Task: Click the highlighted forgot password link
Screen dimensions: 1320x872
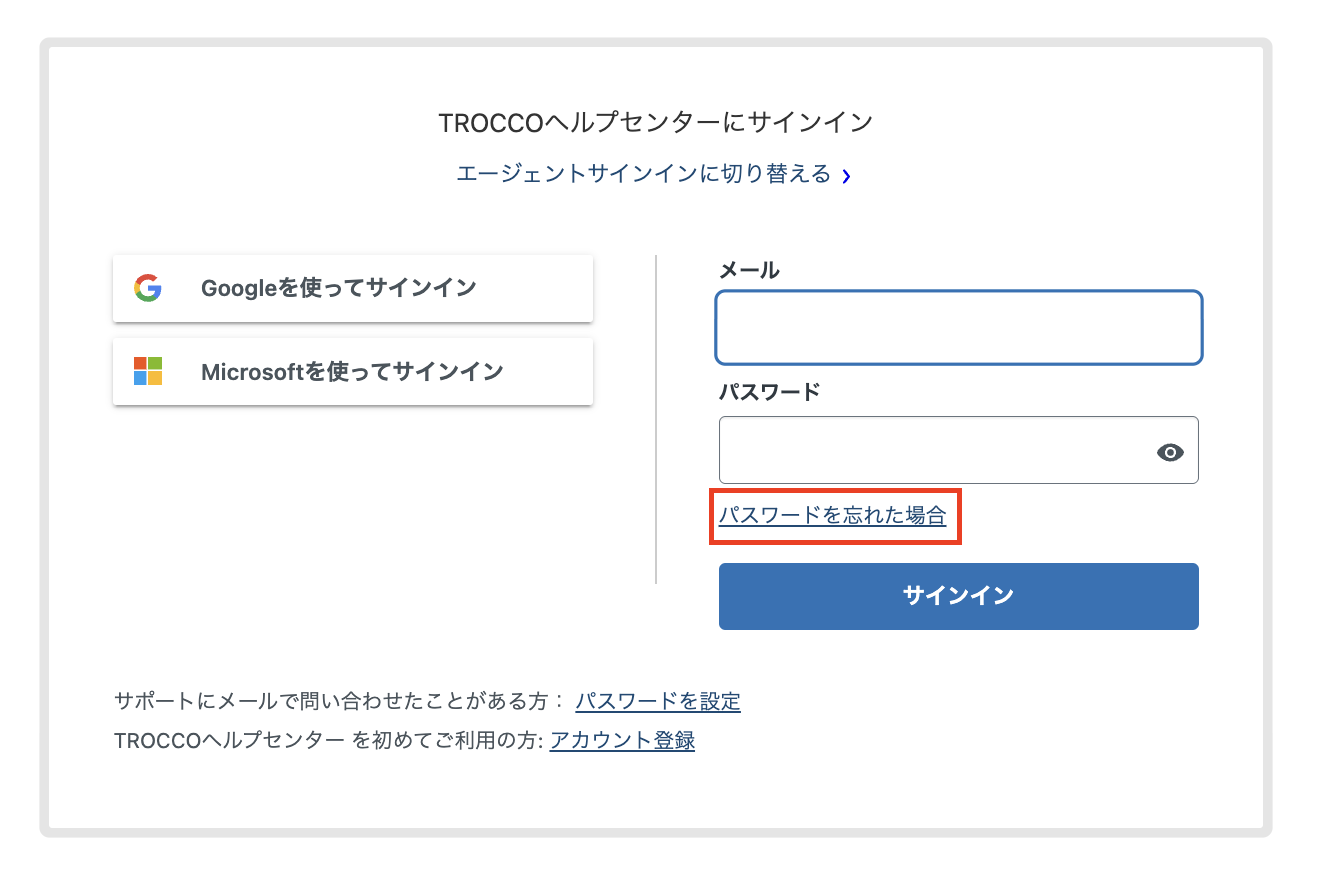Action: 835,516
